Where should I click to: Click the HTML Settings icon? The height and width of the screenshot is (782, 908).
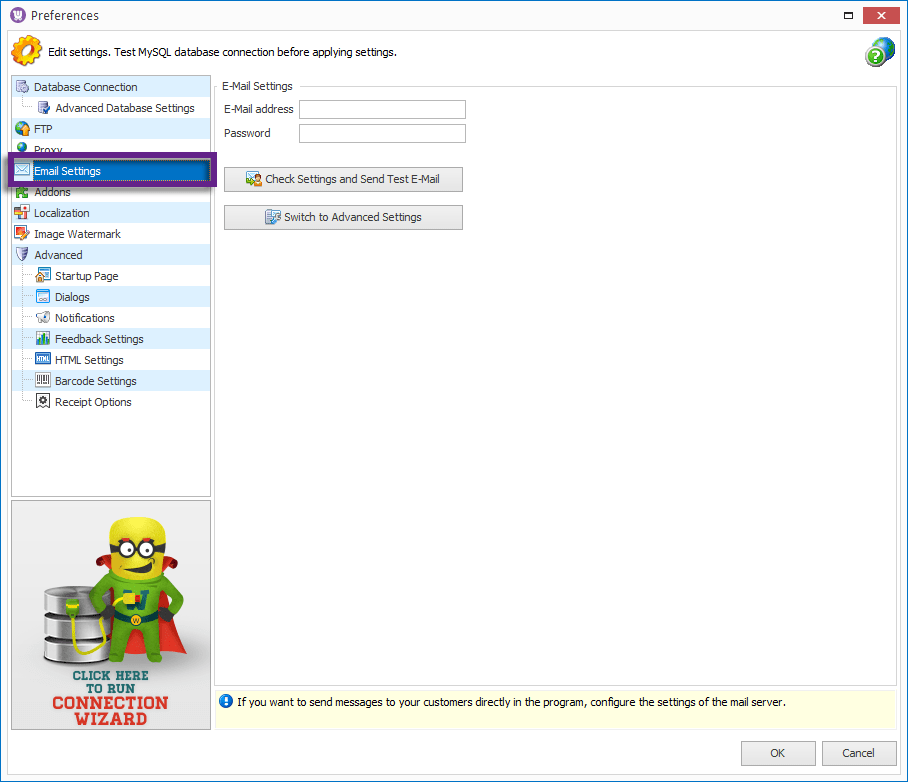(x=43, y=359)
